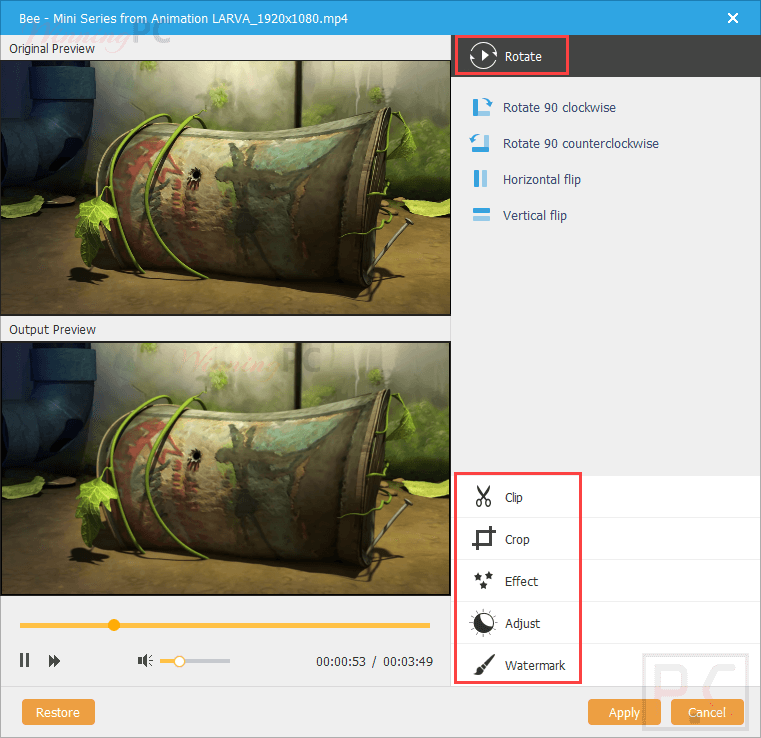
Task: Mute audio with the speaker icon
Action: [x=145, y=660]
